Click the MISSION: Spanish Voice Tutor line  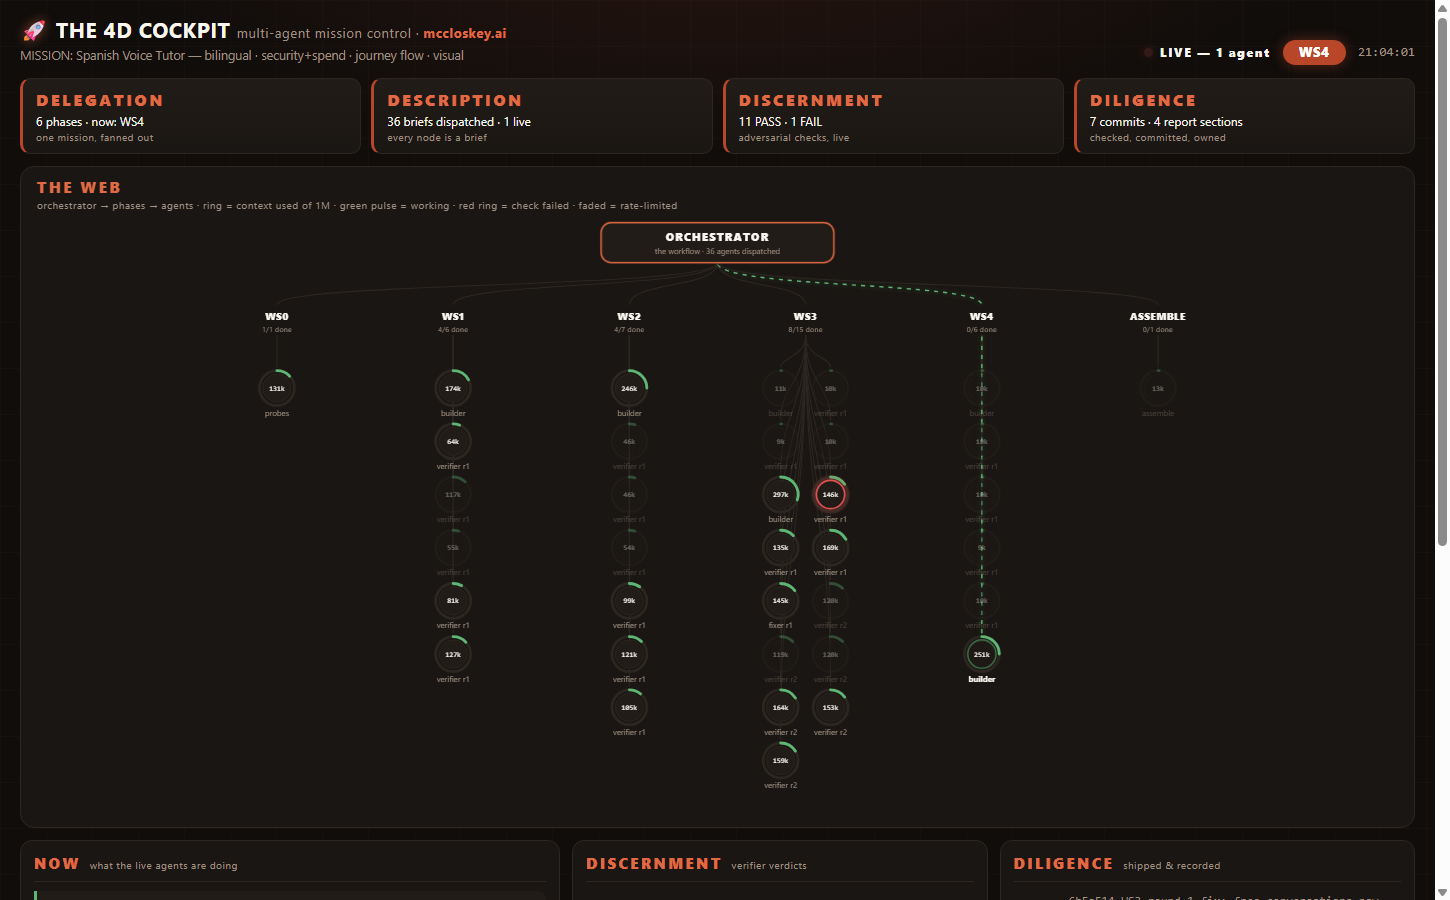tap(242, 56)
